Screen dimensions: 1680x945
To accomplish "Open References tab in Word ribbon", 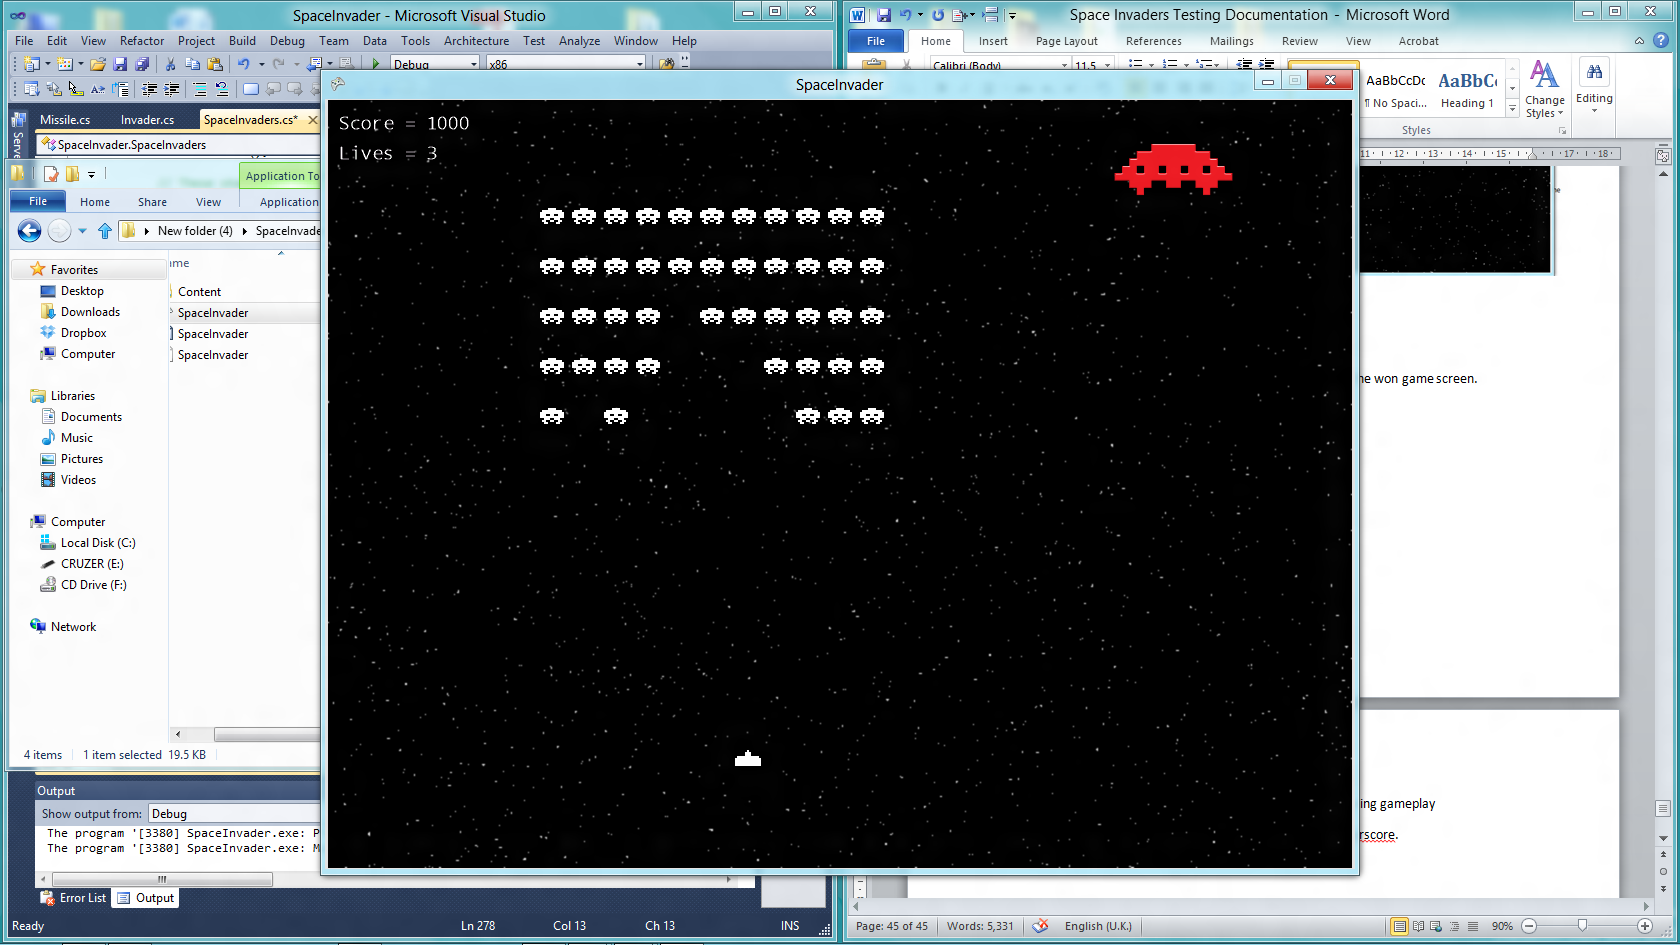I will click(1153, 41).
